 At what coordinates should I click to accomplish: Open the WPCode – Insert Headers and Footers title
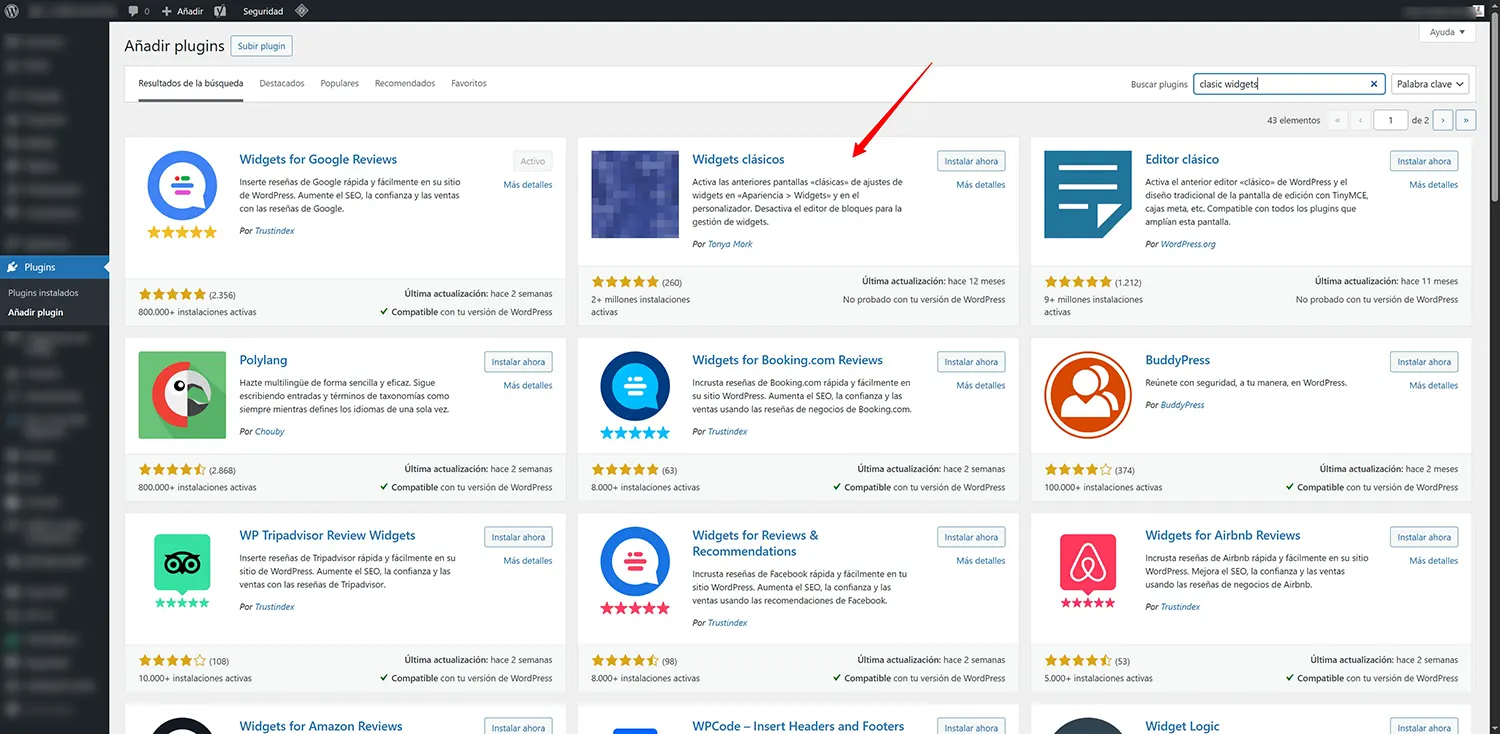point(798,726)
